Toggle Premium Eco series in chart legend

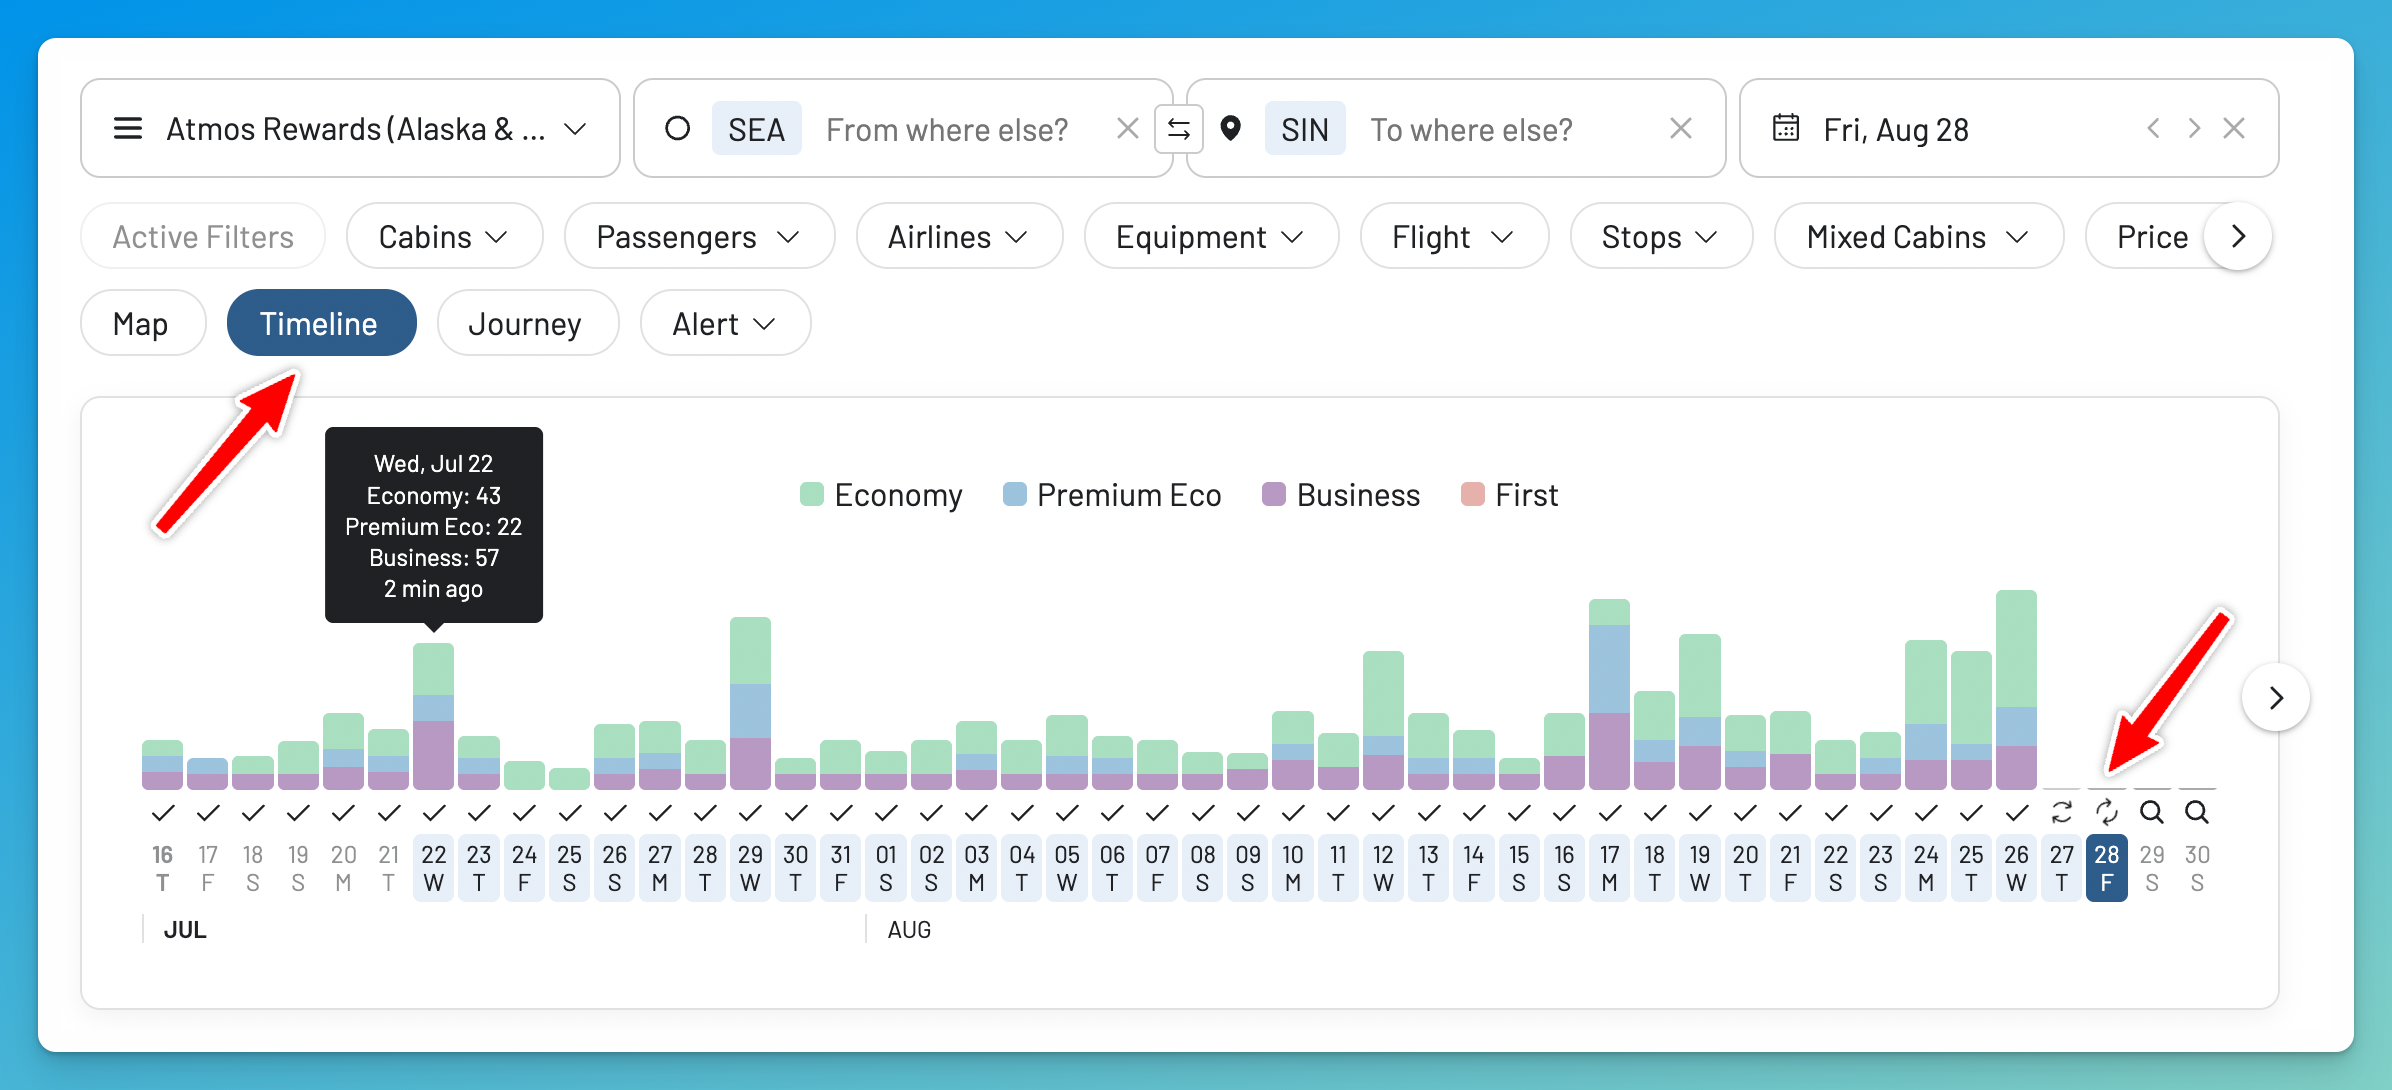1112,495
